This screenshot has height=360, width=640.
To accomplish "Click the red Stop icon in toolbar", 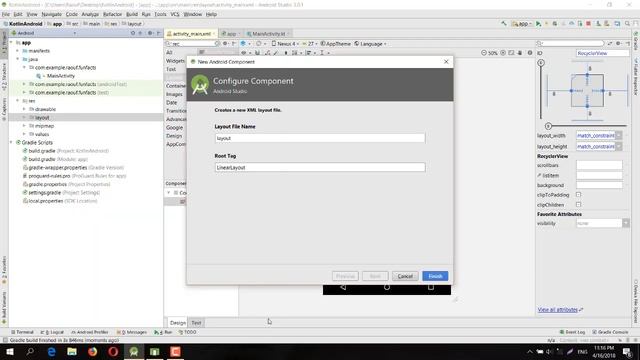I will tap(588, 24).
